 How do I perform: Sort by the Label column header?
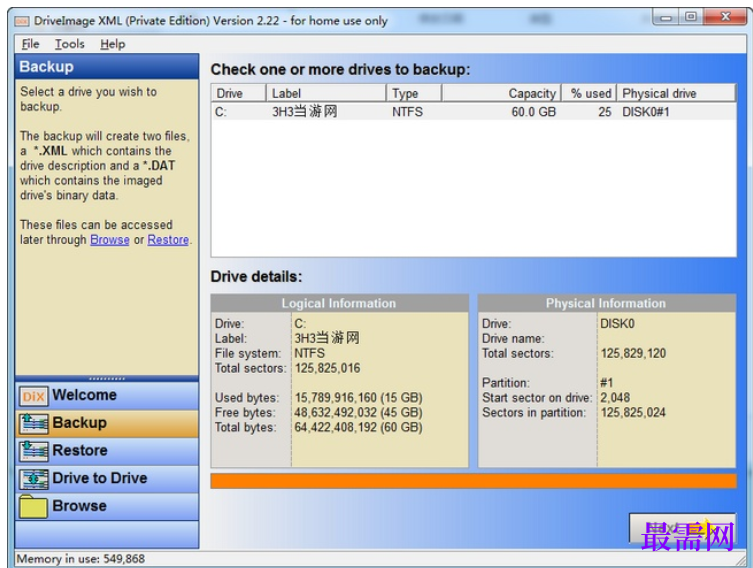click(x=326, y=93)
